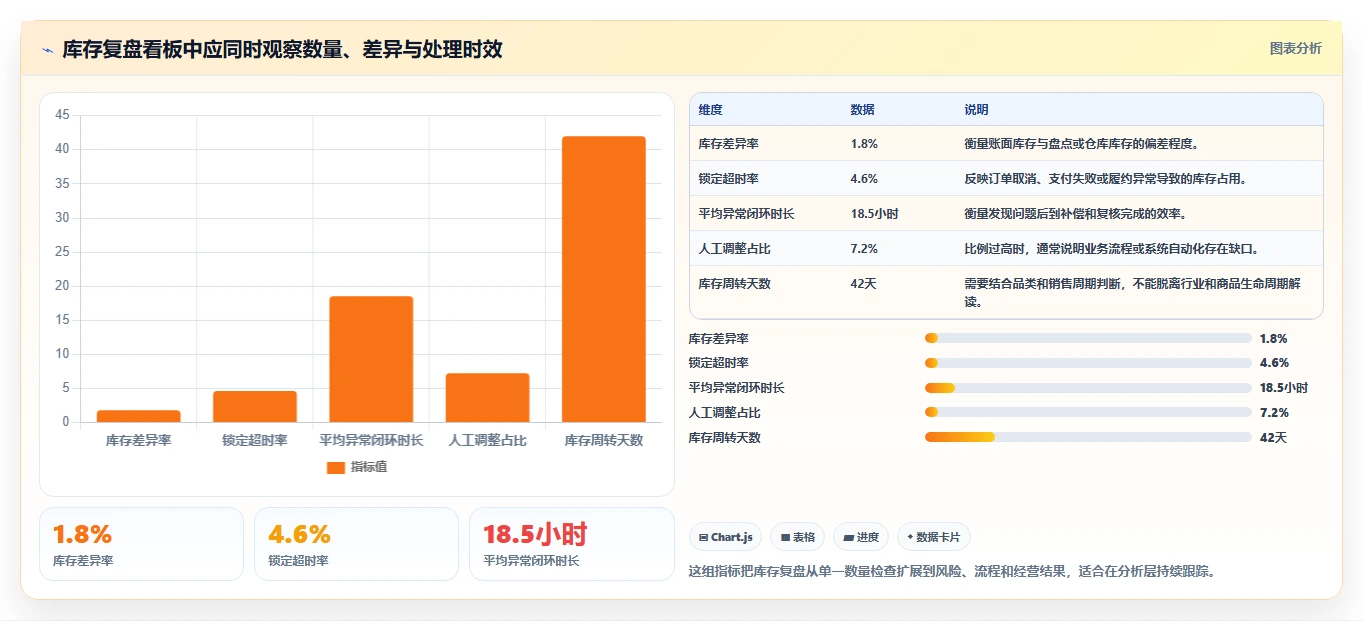The height and width of the screenshot is (621, 1363).
Task: Click 人工调整占比 in the table
Action: click(735, 248)
